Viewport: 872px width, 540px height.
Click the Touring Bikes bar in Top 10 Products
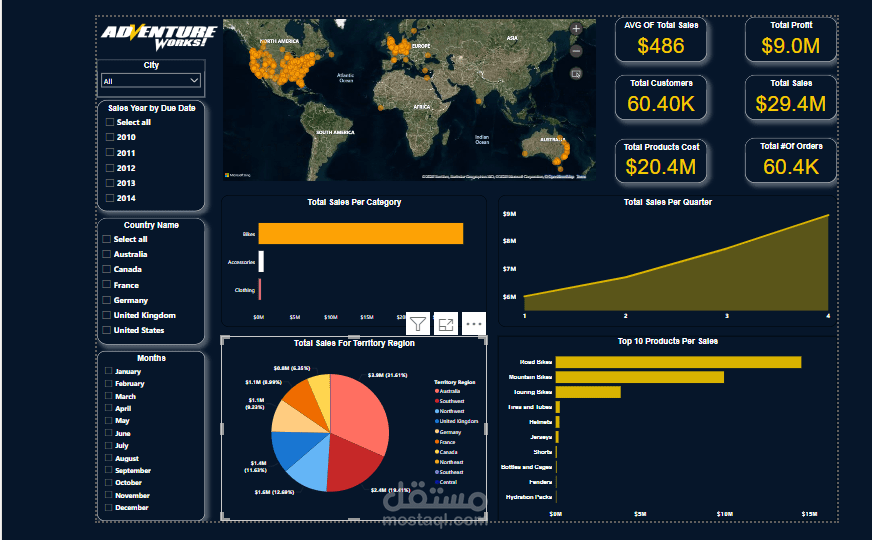(x=588, y=392)
